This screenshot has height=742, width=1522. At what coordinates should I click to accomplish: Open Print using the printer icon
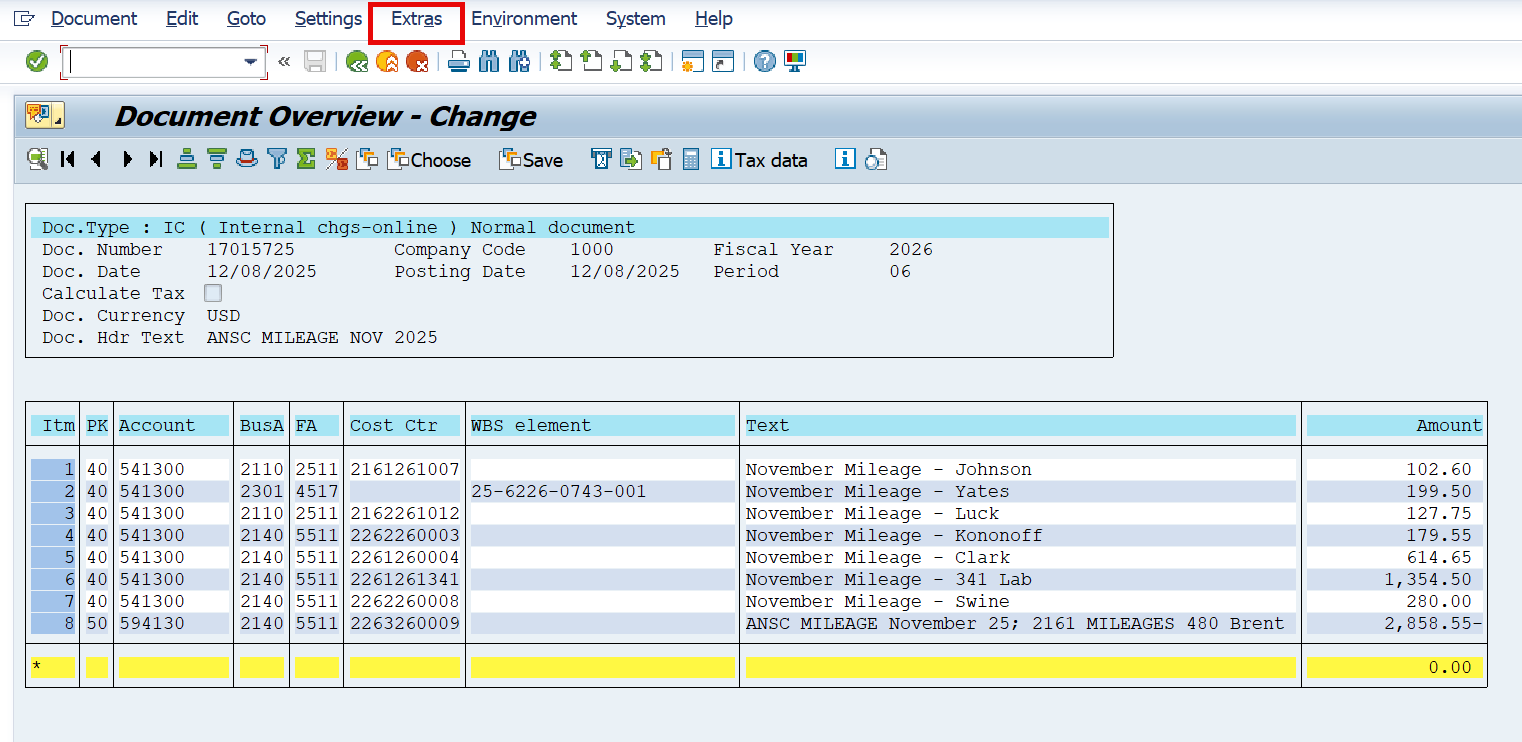pos(458,61)
